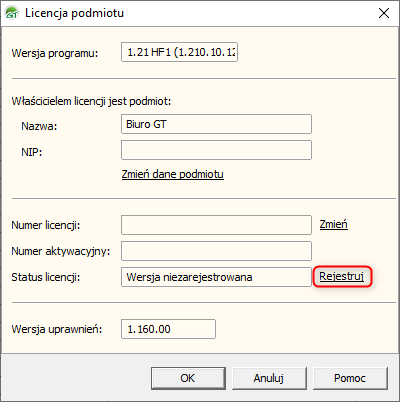Click the Status licencji label

tap(46, 277)
